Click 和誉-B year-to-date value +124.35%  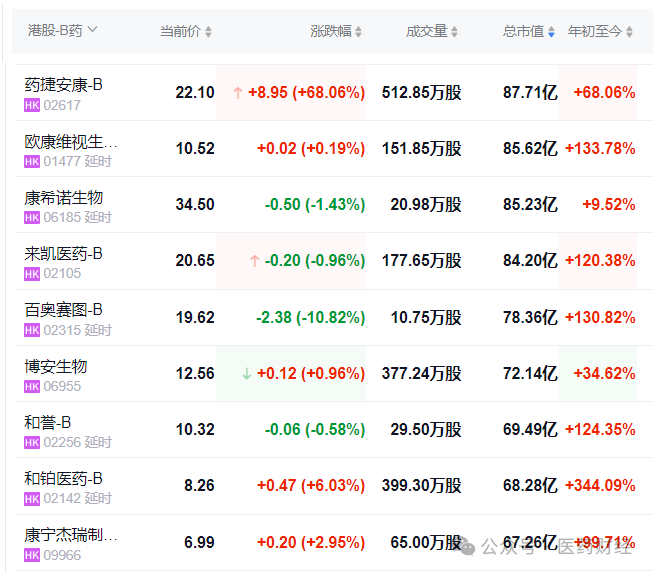600,430
